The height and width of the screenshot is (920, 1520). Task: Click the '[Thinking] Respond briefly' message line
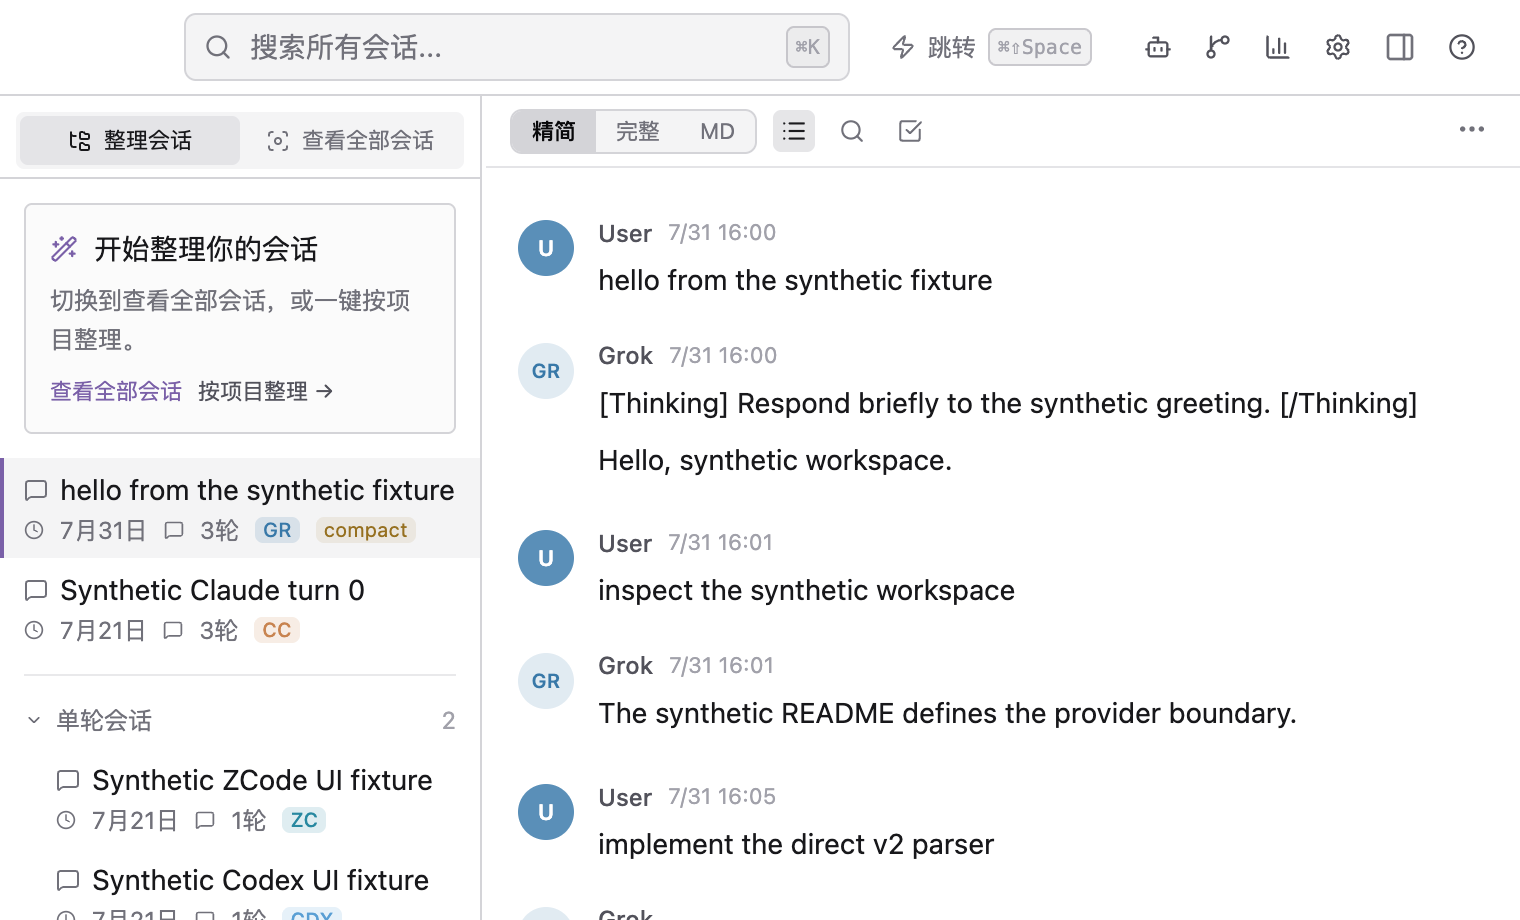click(1008, 403)
